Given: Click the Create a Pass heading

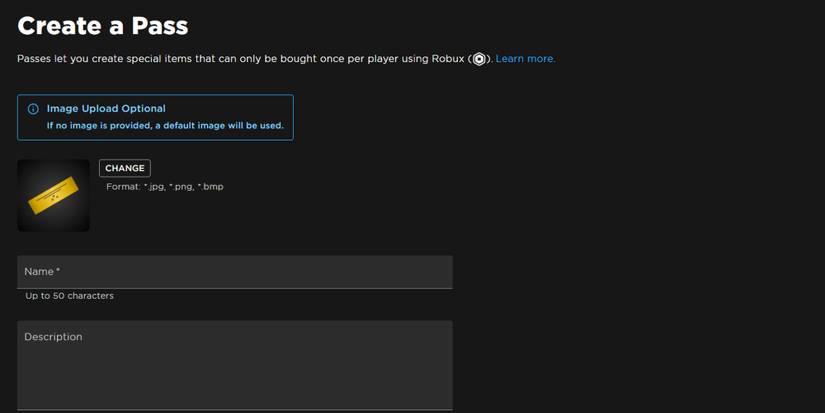Looking at the screenshot, I should coord(103,26).
